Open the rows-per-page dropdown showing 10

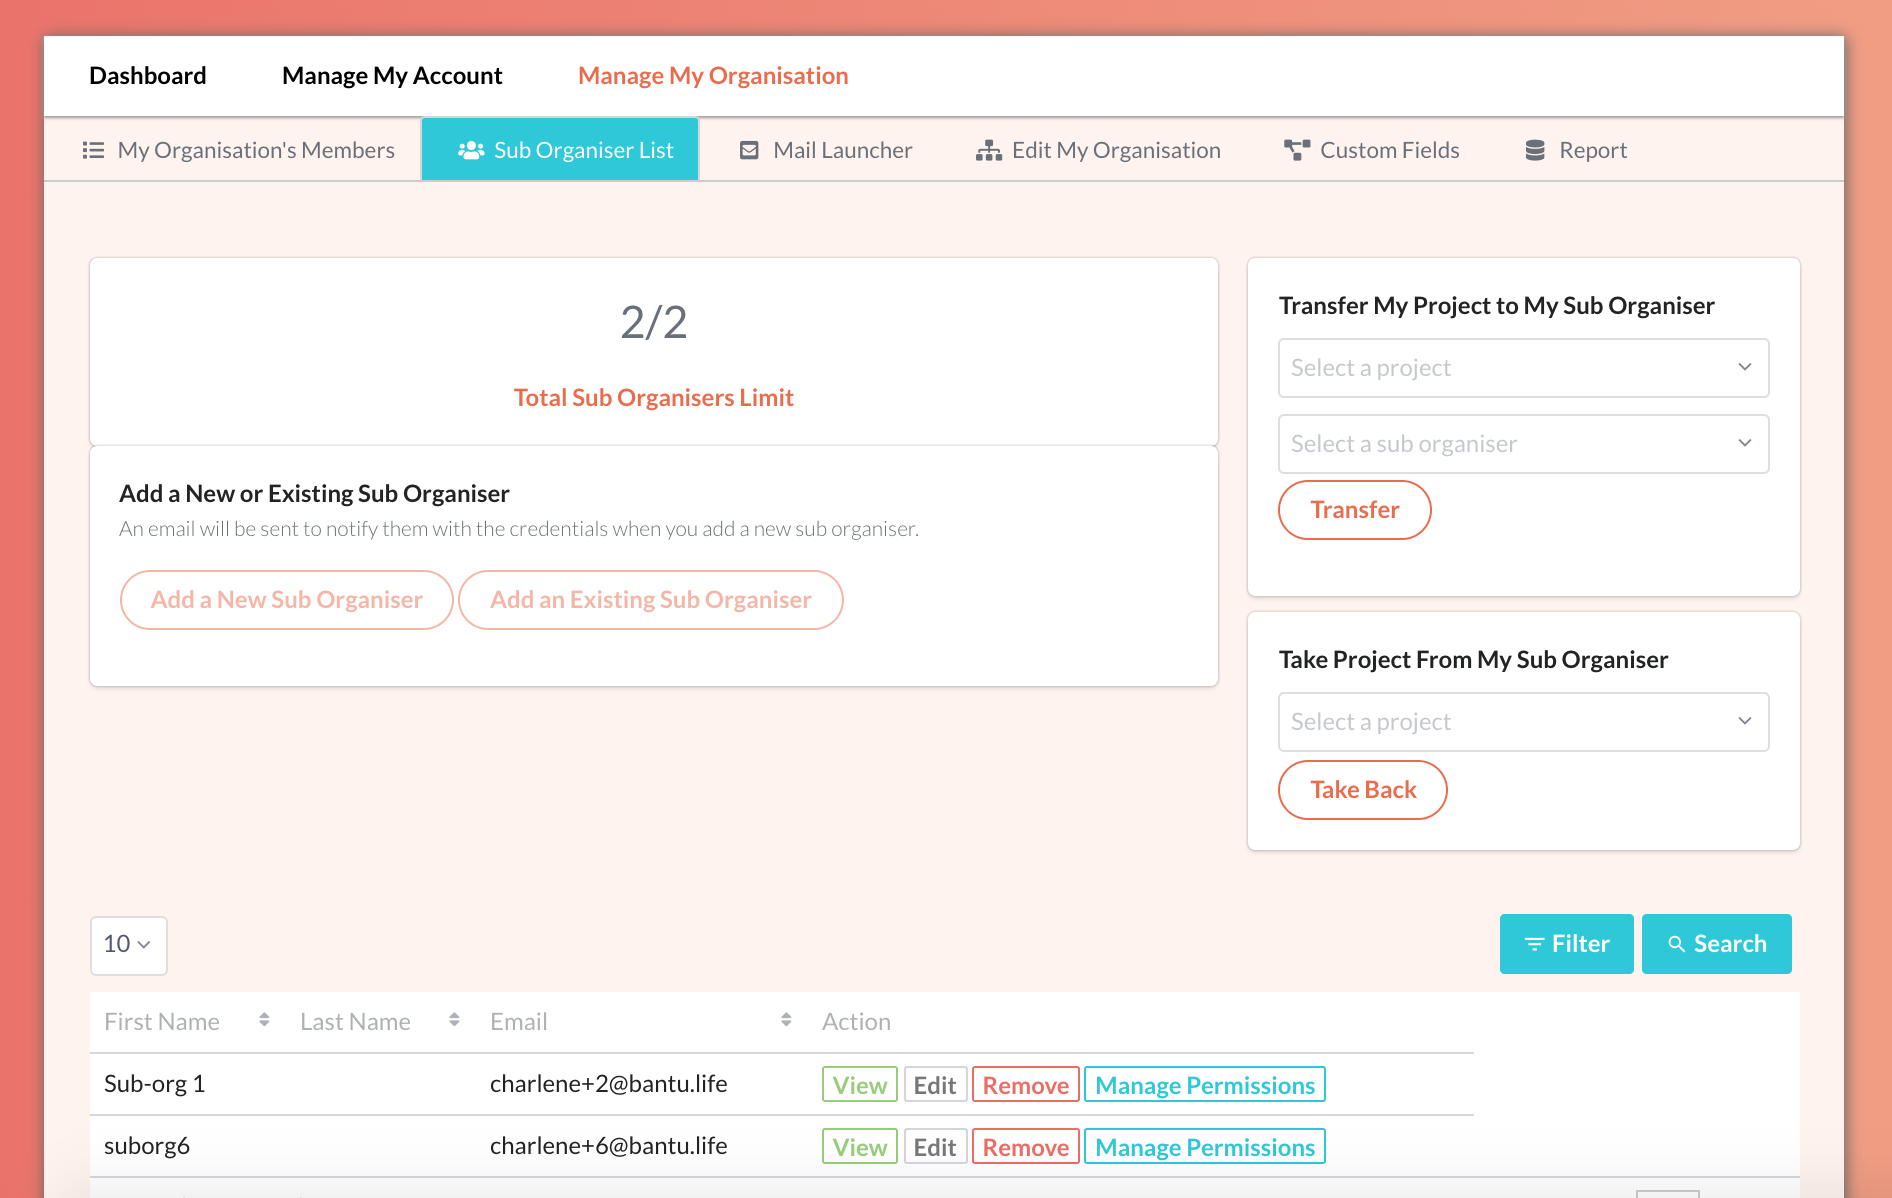click(129, 945)
